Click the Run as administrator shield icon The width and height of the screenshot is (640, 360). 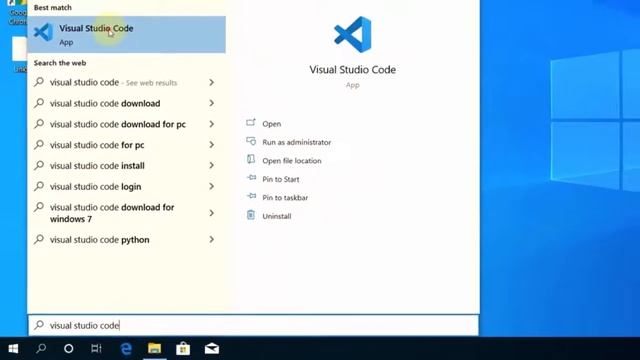[x=251, y=141]
